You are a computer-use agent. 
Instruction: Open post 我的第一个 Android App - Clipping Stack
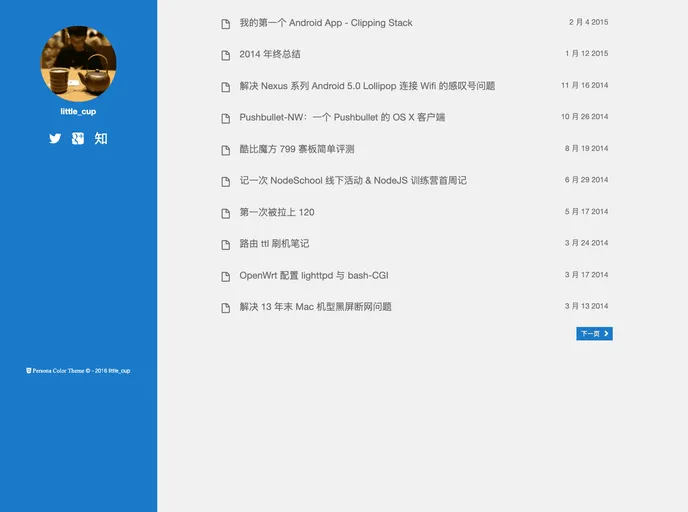click(x=326, y=23)
